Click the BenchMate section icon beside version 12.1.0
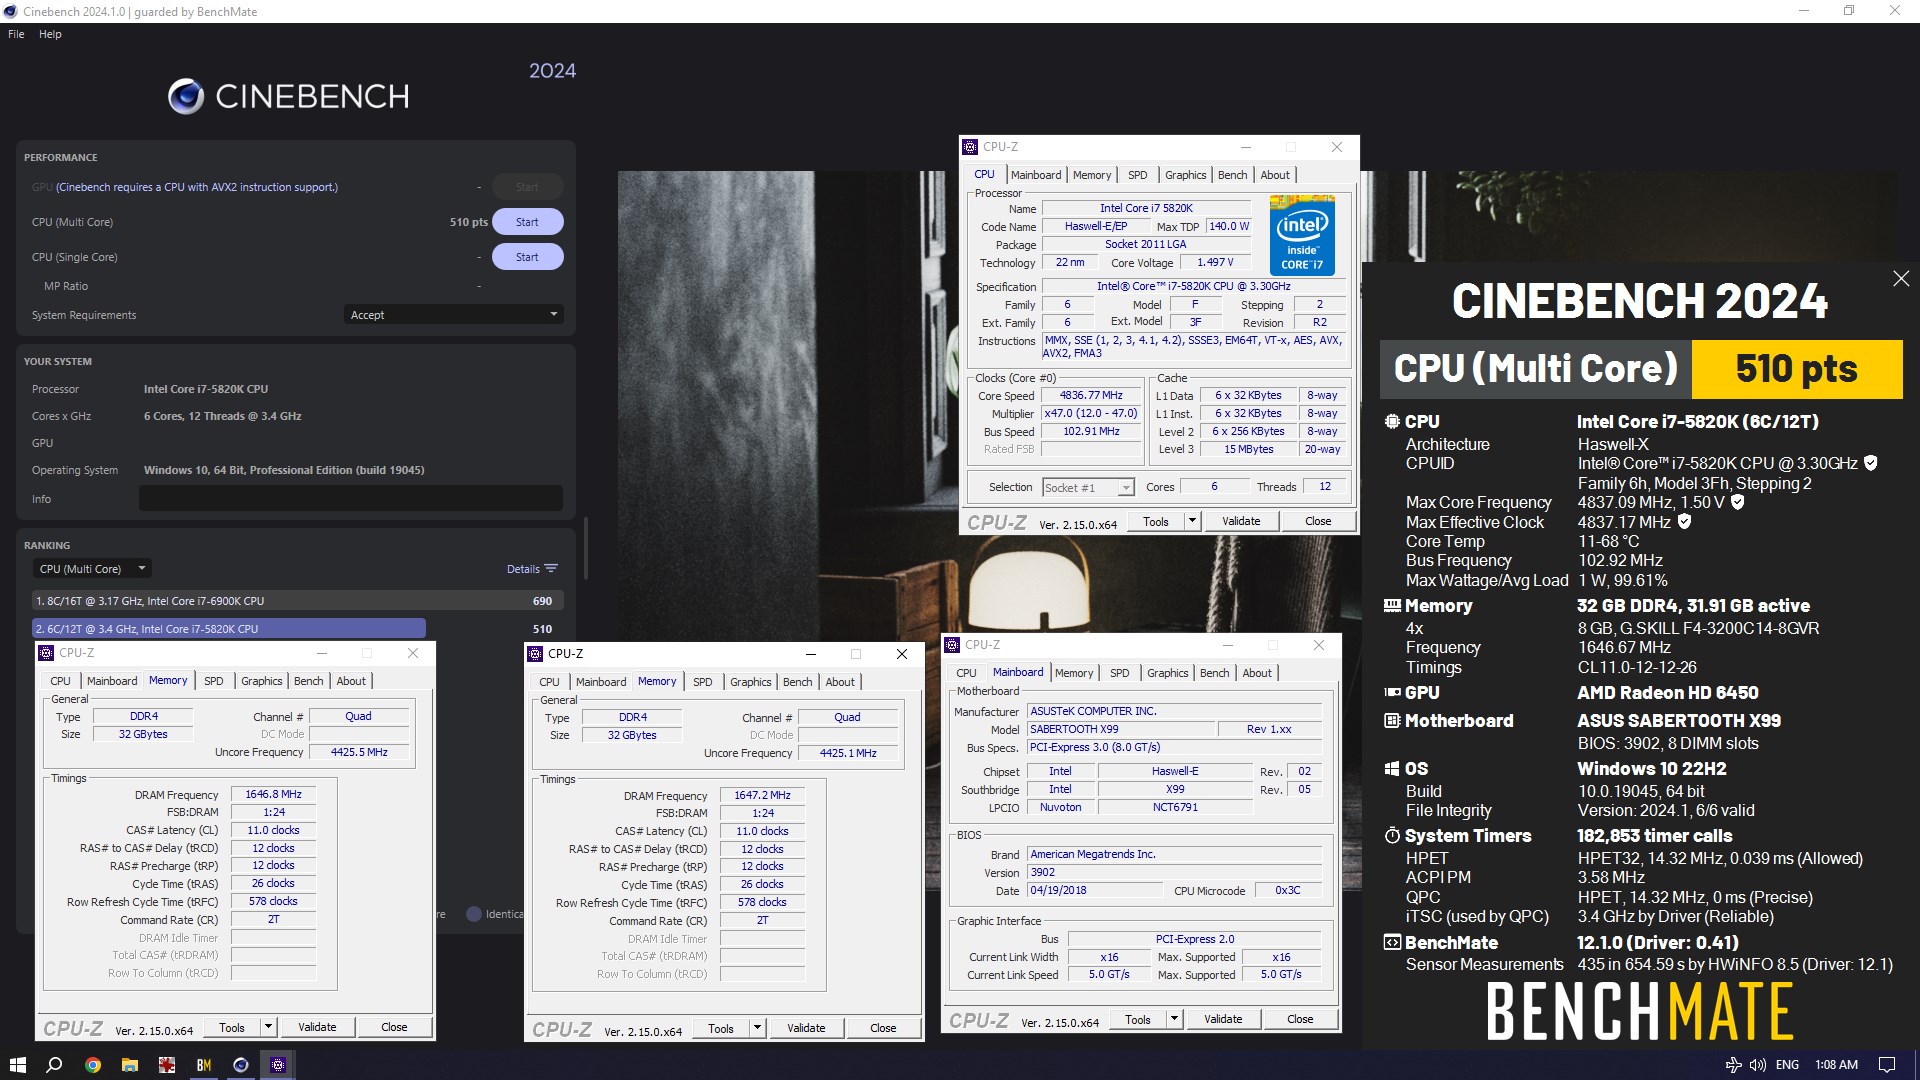 (x=1391, y=943)
